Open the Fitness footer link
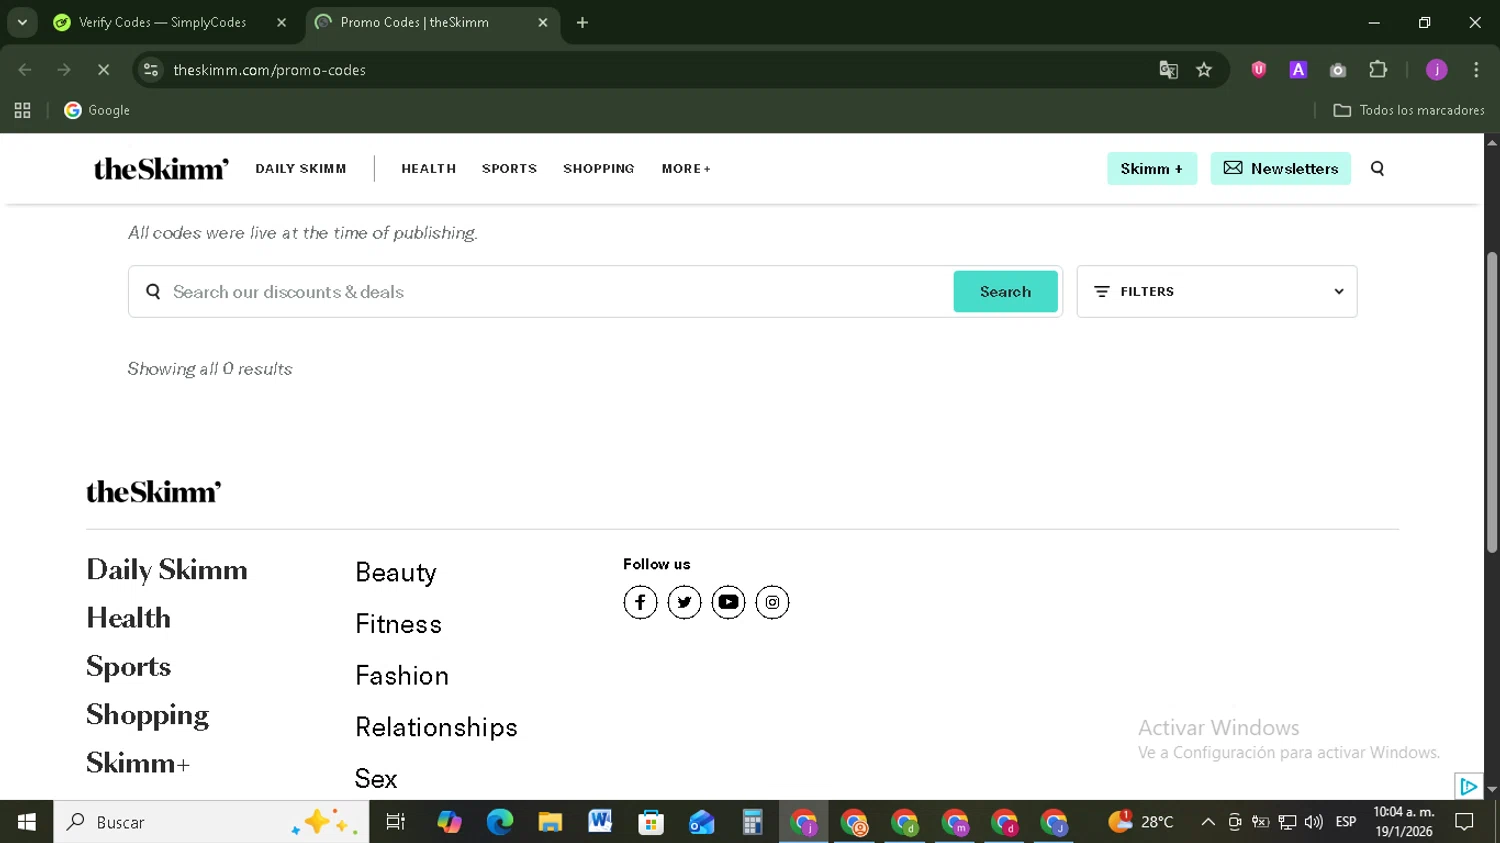 coord(398,624)
